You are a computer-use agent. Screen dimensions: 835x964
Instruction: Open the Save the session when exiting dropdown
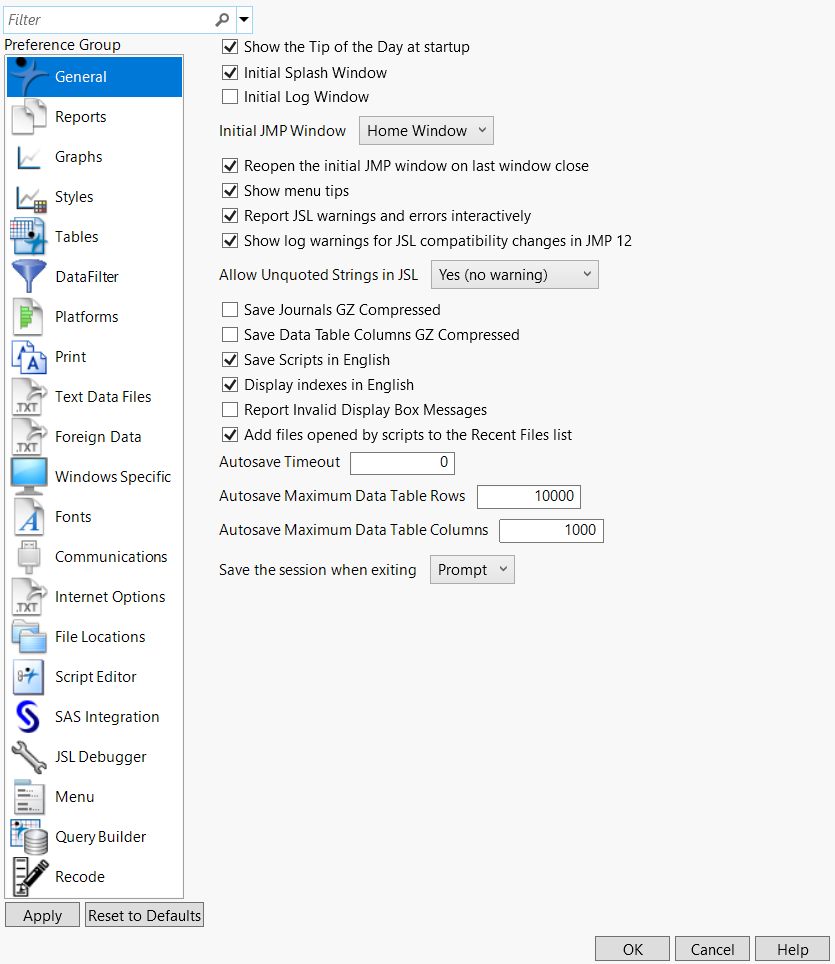(471, 569)
